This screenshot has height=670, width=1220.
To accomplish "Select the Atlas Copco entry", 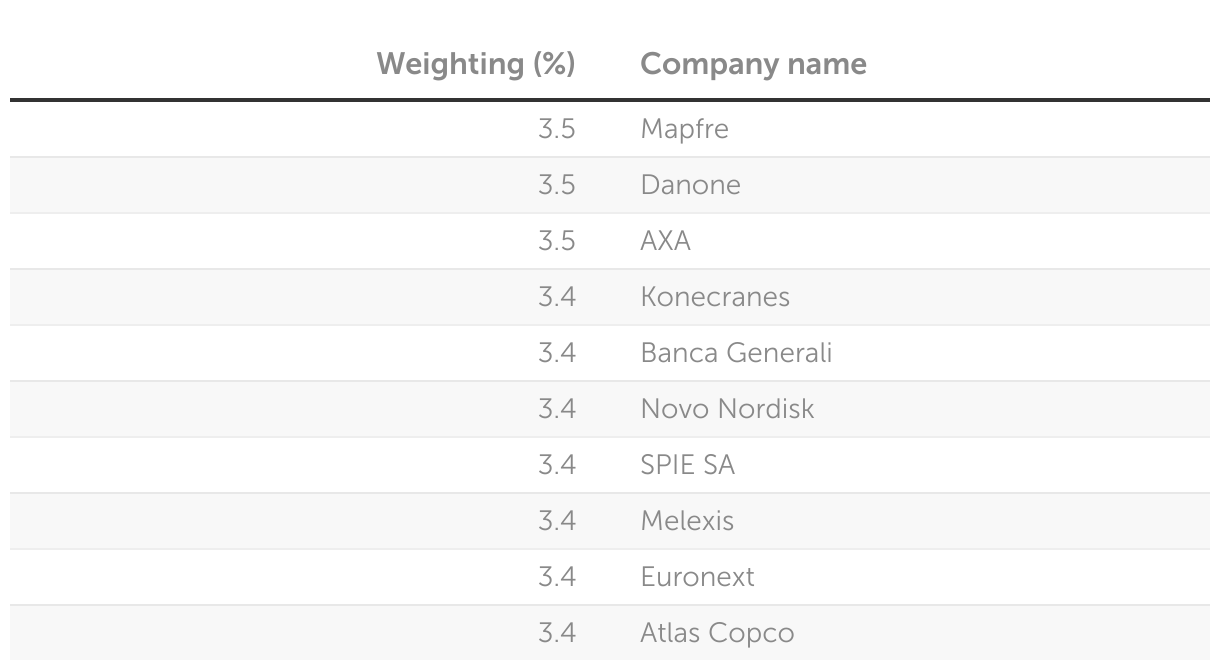I will pos(717,633).
